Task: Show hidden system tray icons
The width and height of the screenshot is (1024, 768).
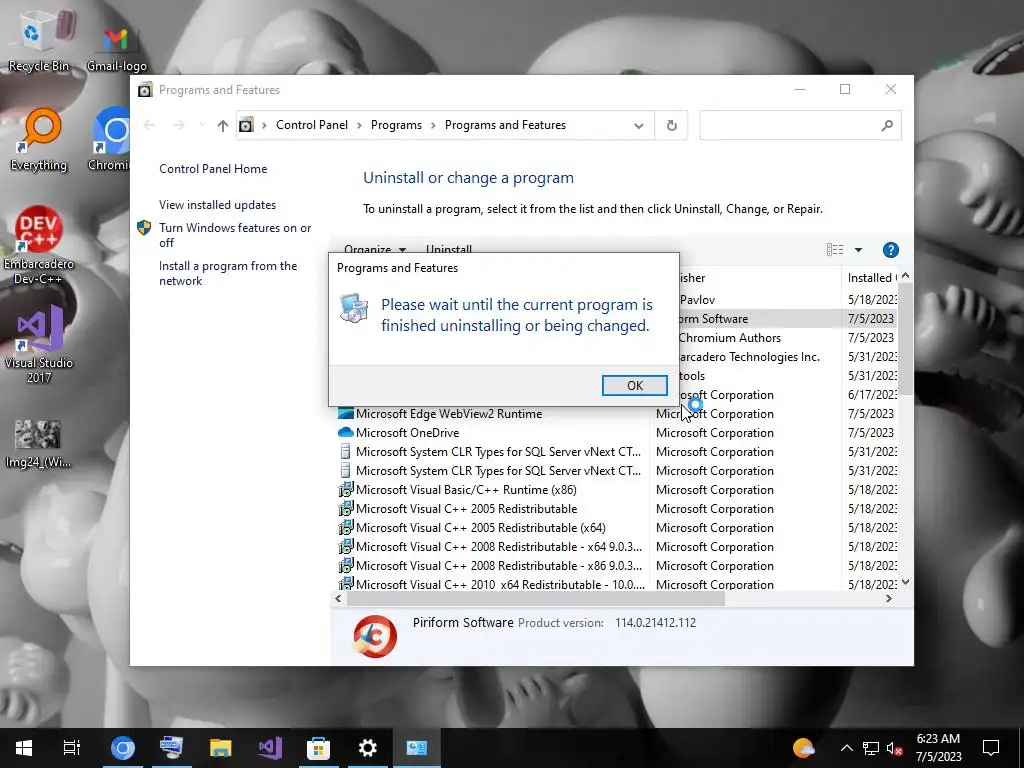Action: pyautogui.click(x=846, y=748)
